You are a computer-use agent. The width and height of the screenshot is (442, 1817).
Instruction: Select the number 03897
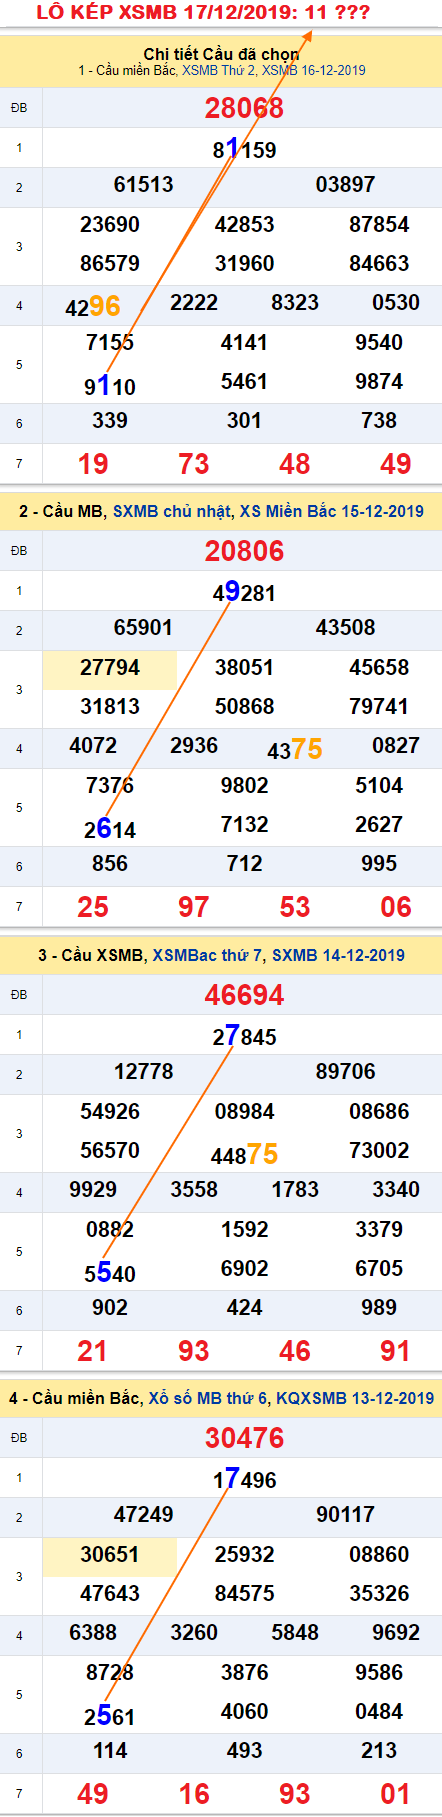point(345,185)
